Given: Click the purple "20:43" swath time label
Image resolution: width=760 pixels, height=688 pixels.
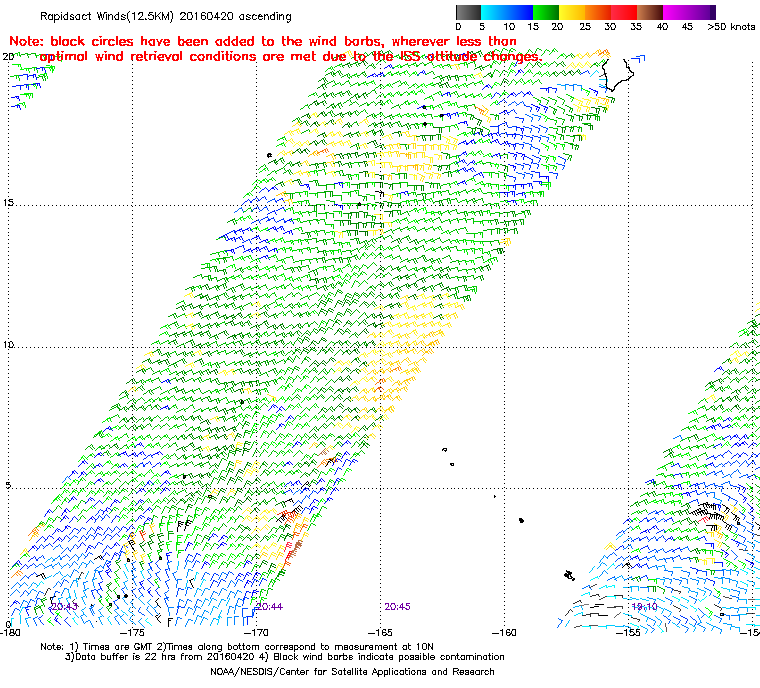Looking at the screenshot, I should (x=64, y=607).
